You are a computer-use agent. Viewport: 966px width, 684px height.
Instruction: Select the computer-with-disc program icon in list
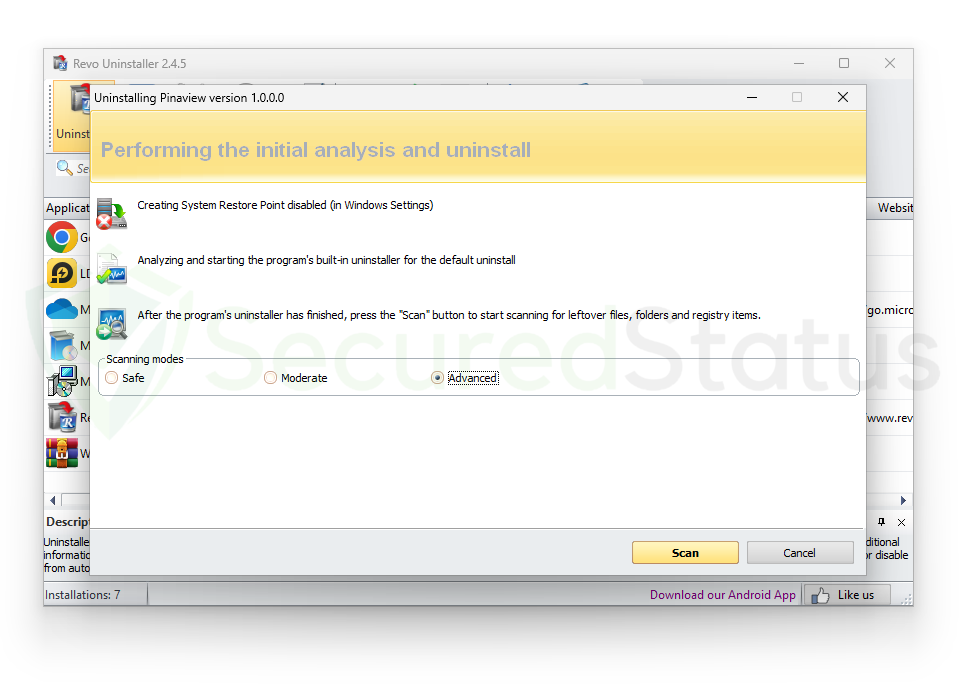[62, 381]
